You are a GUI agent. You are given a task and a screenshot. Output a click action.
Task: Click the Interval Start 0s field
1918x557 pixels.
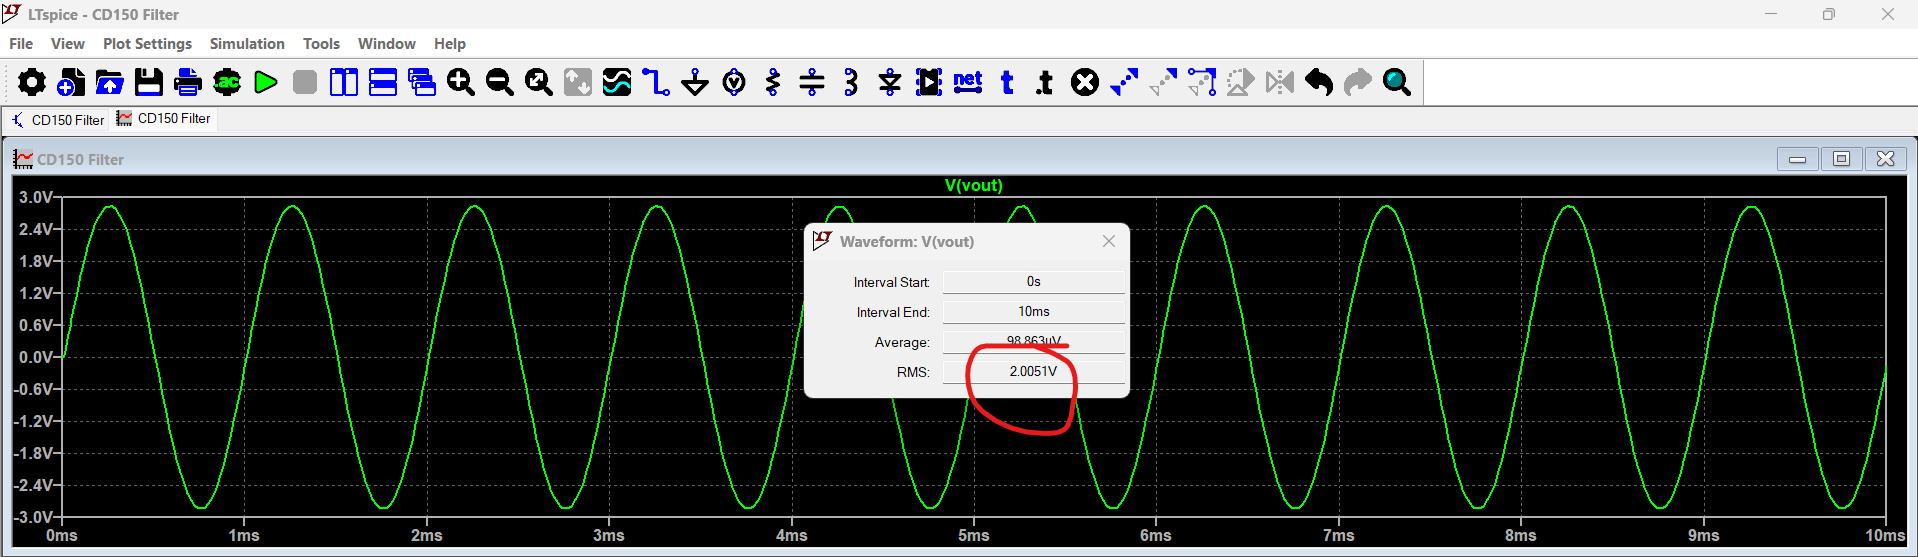pos(1033,282)
